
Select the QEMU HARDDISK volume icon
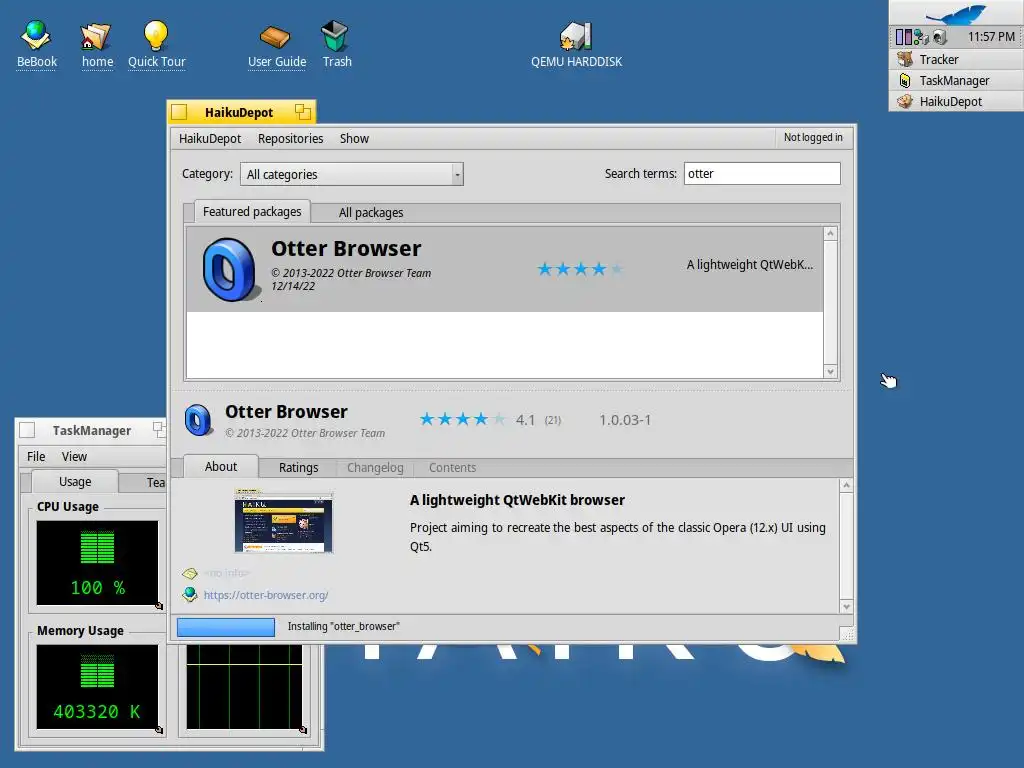pyautogui.click(x=576, y=43)
